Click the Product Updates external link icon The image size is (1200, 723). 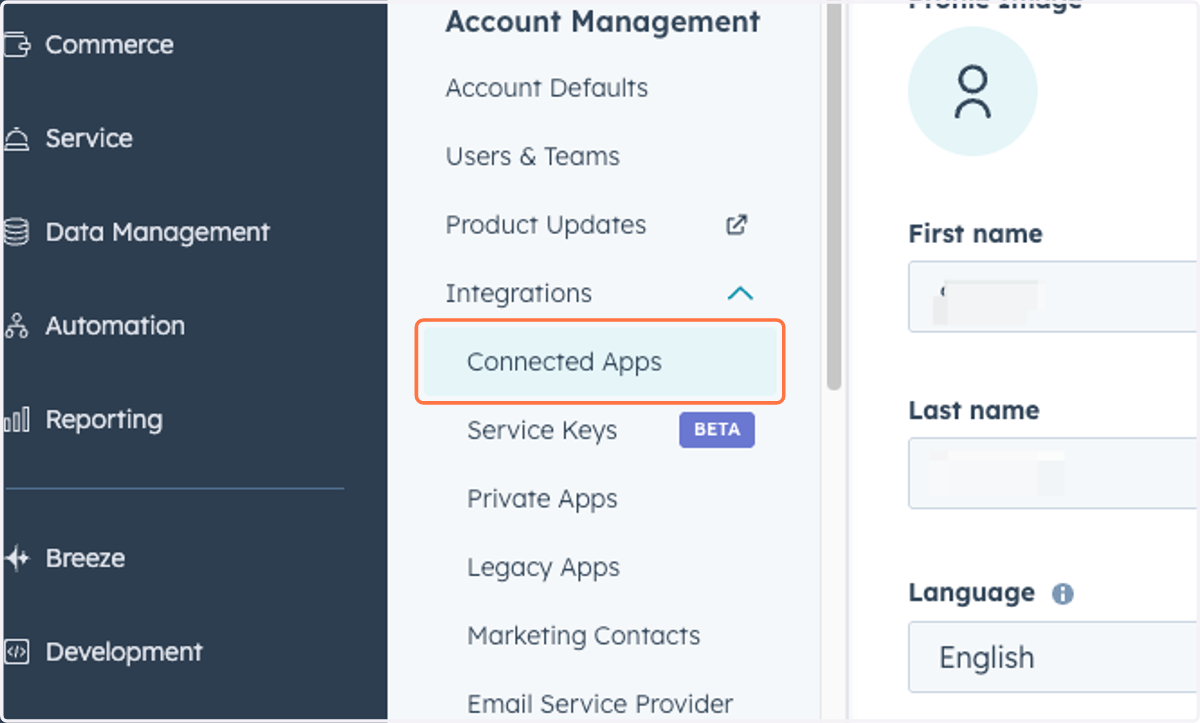click(737, 225)
